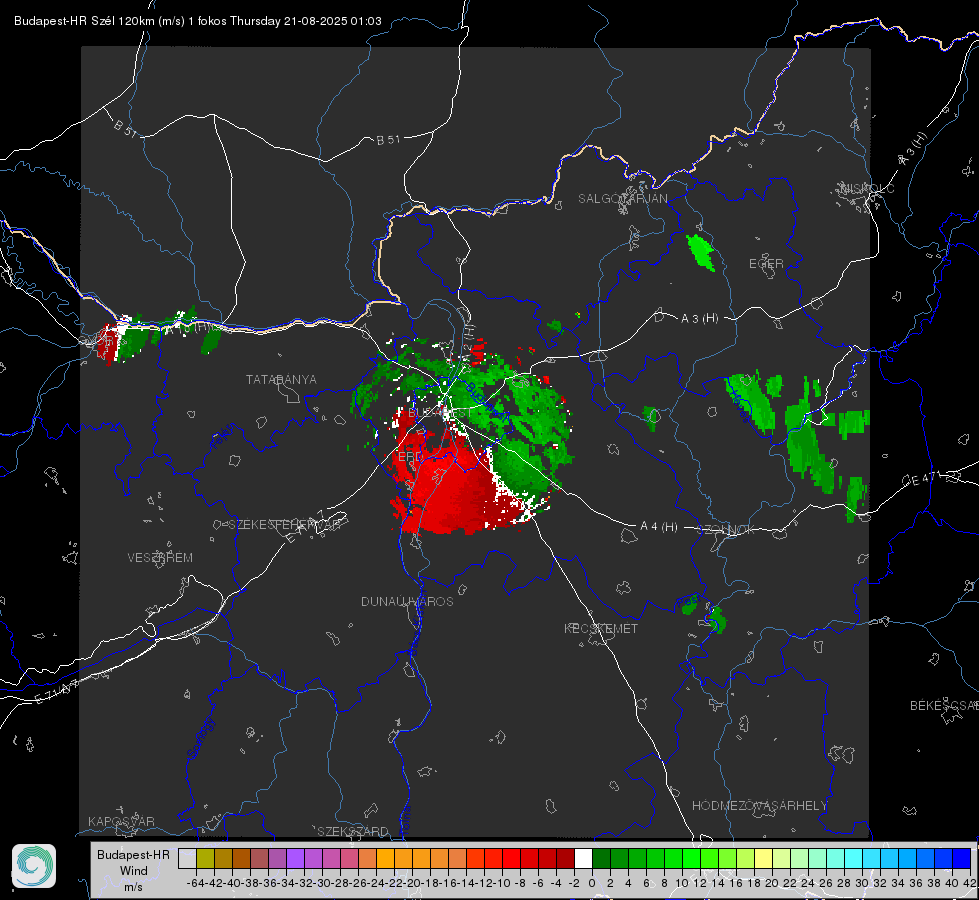979x900 pixels.
Task: Click the Tolna county label
Action: click(405, 819)
